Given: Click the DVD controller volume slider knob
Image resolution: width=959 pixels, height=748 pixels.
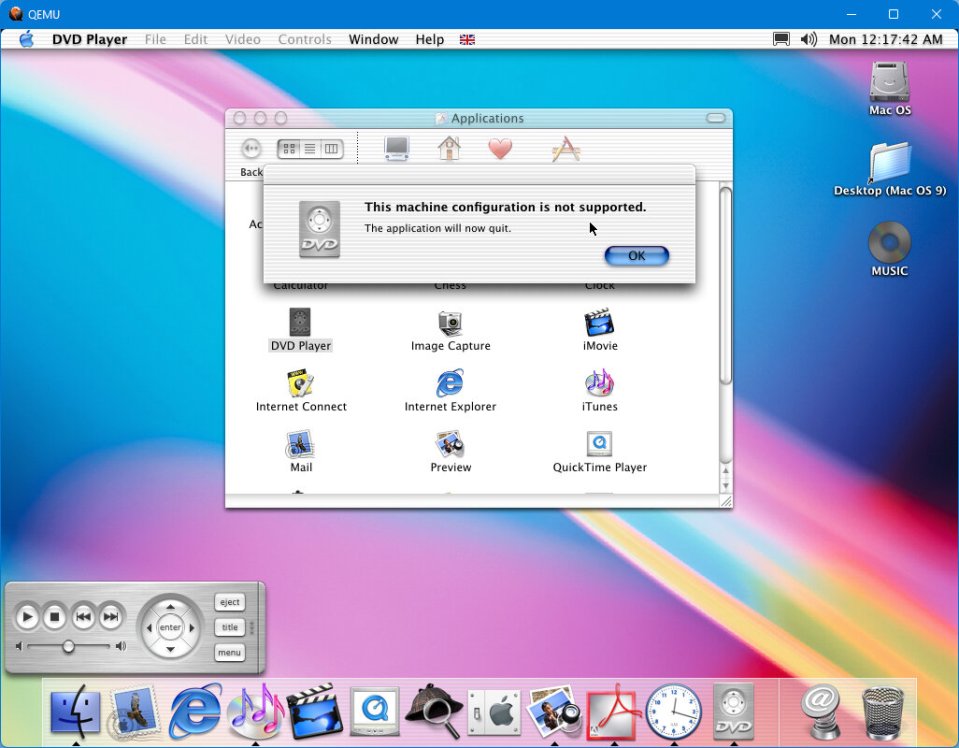Looking at the screenshot, I should click(68, 647).
